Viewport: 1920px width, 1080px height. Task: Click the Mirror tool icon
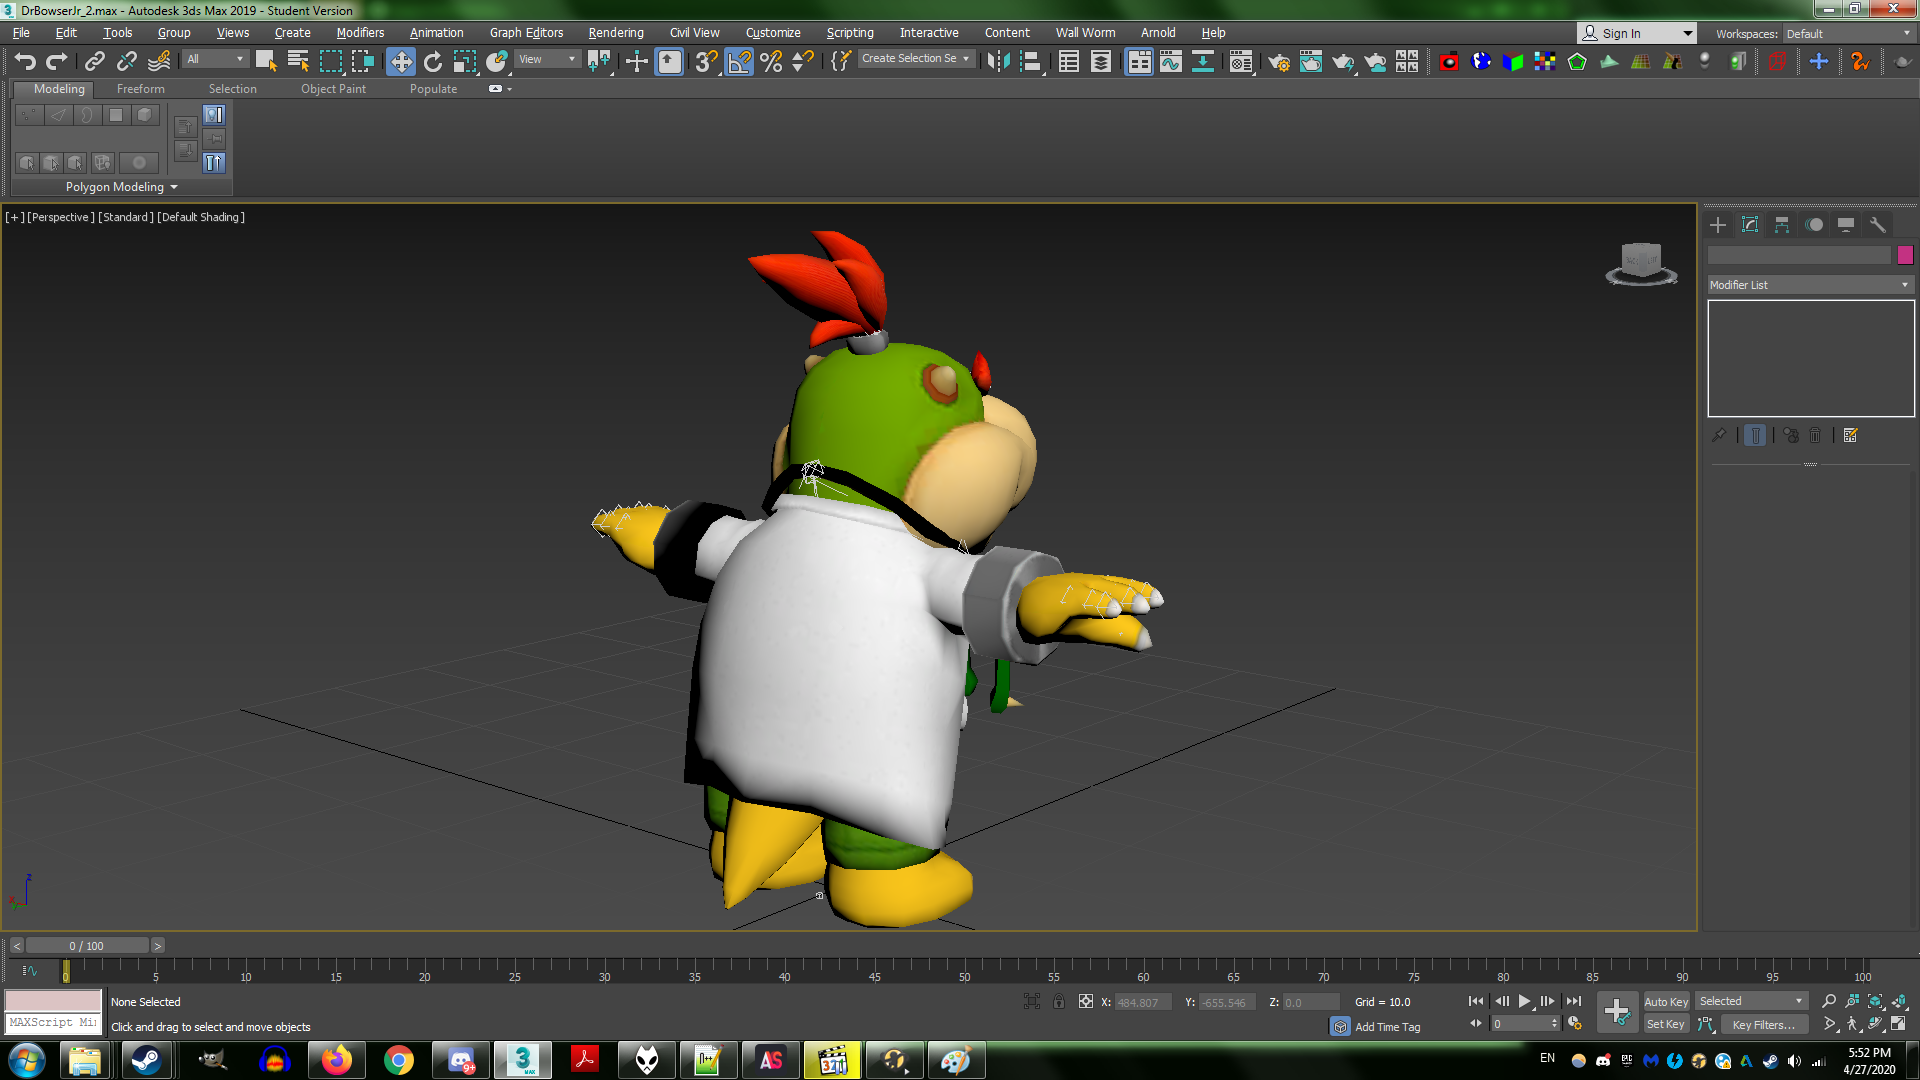pos(998,62)
